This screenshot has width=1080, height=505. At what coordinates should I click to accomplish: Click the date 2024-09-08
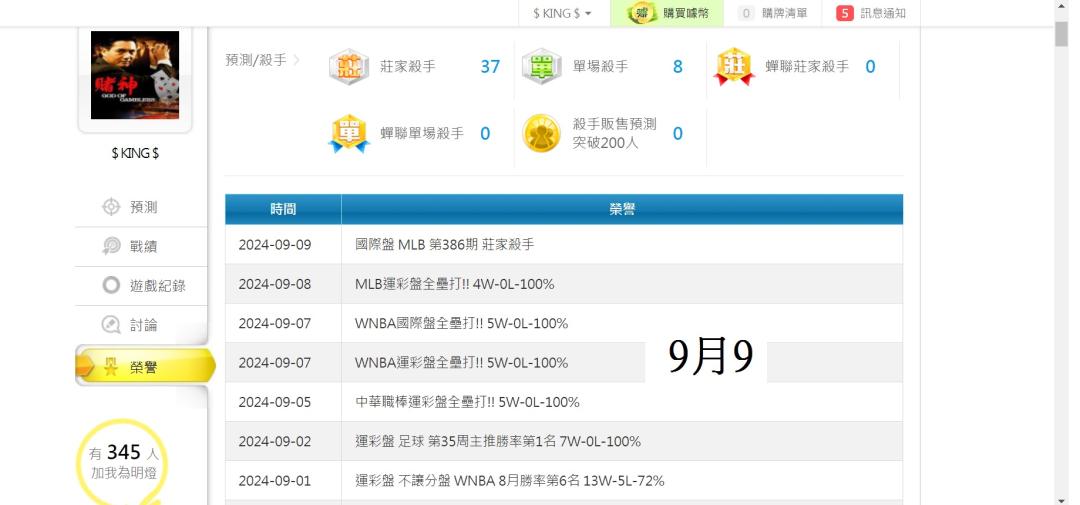pyautogui.click(x=275, y=284)
